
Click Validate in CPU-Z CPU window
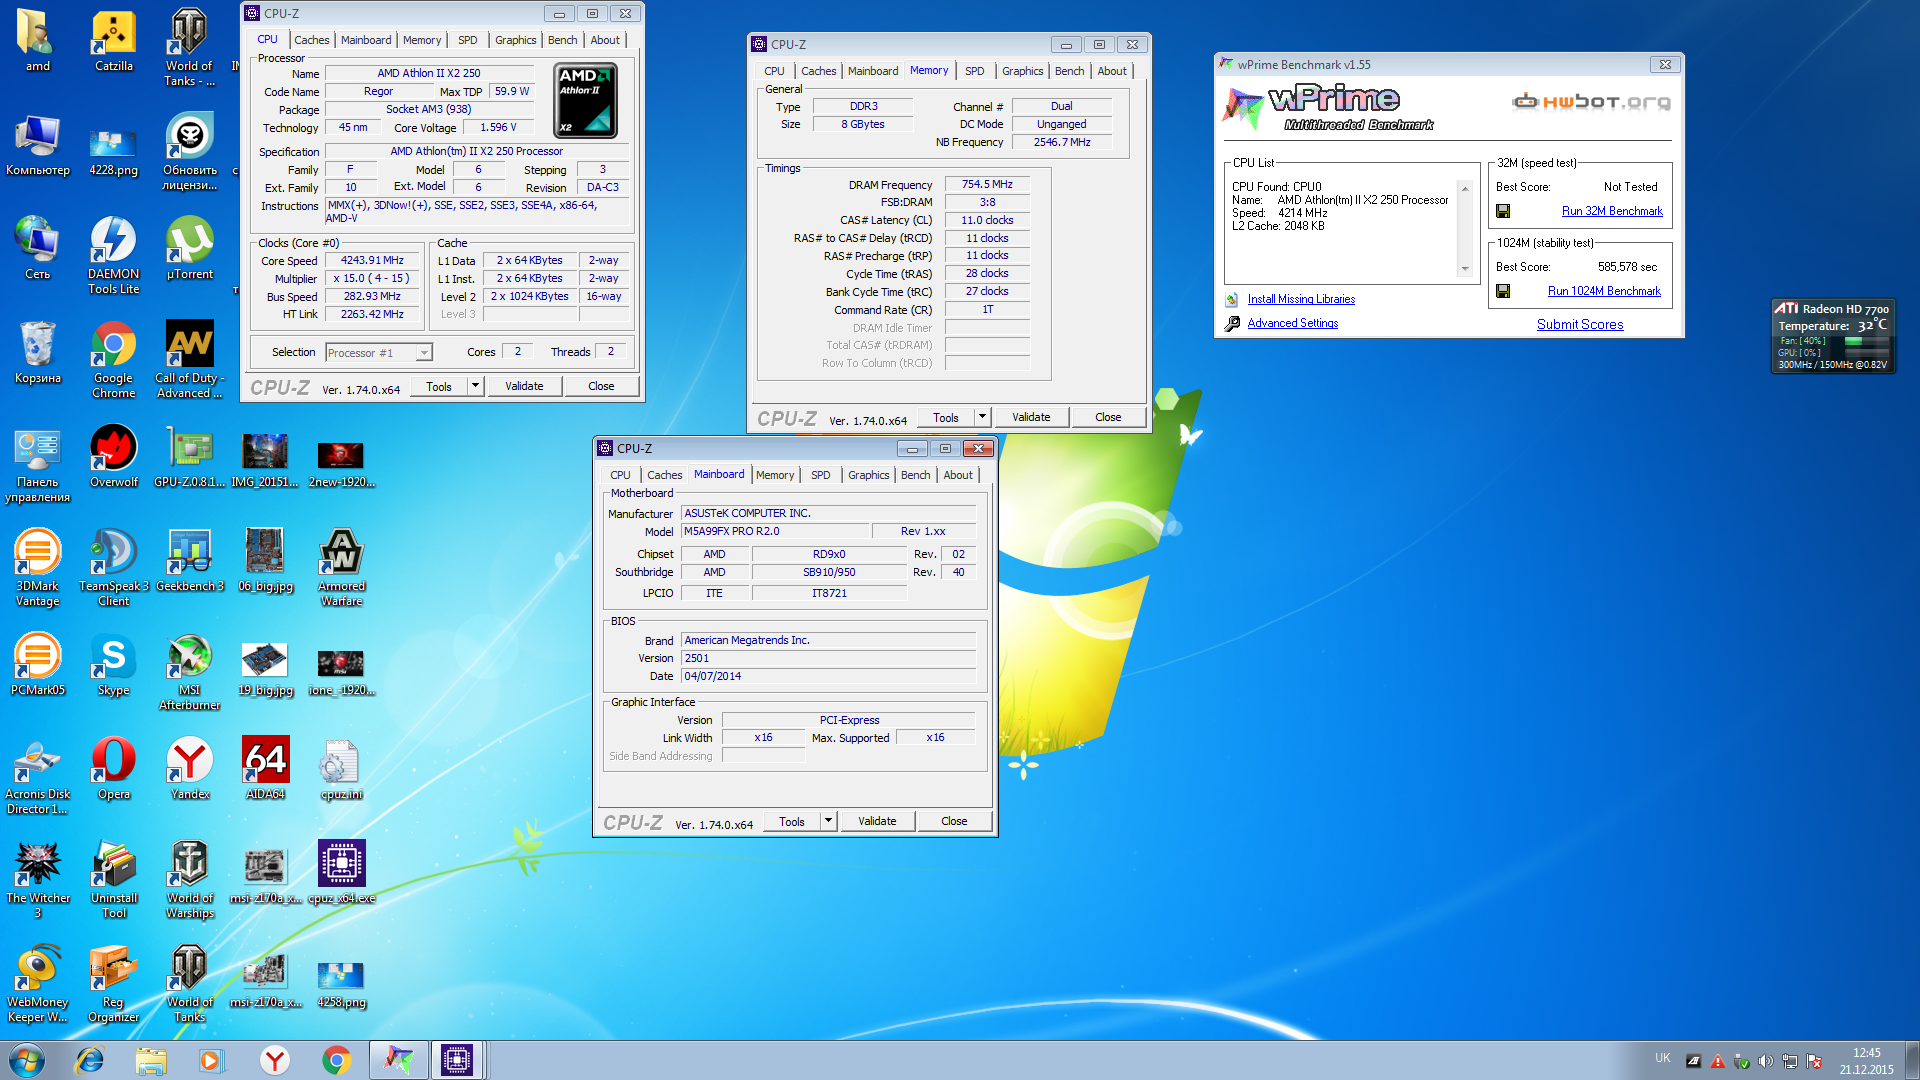[524, 386]
